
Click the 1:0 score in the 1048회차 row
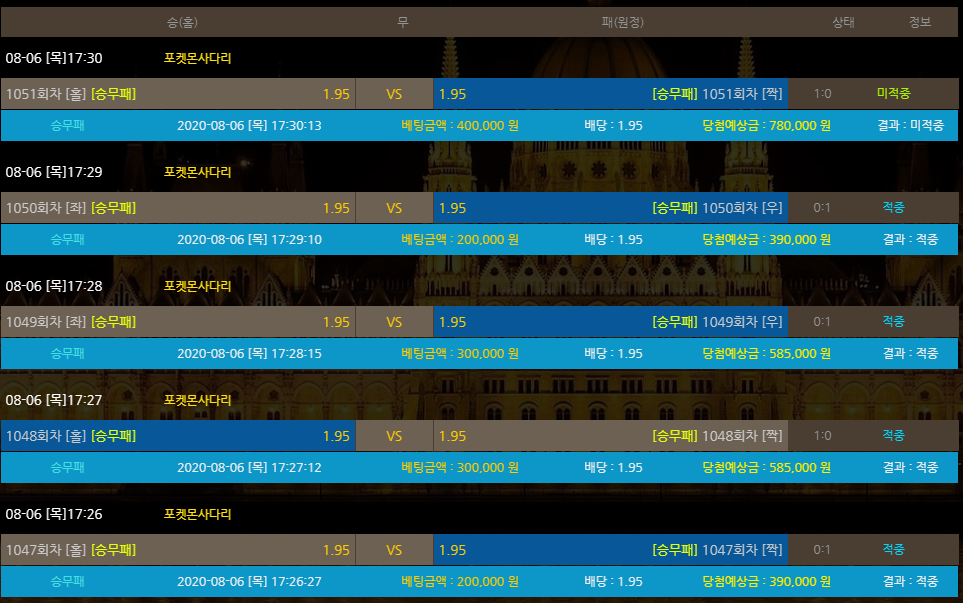tap(822, 436)
